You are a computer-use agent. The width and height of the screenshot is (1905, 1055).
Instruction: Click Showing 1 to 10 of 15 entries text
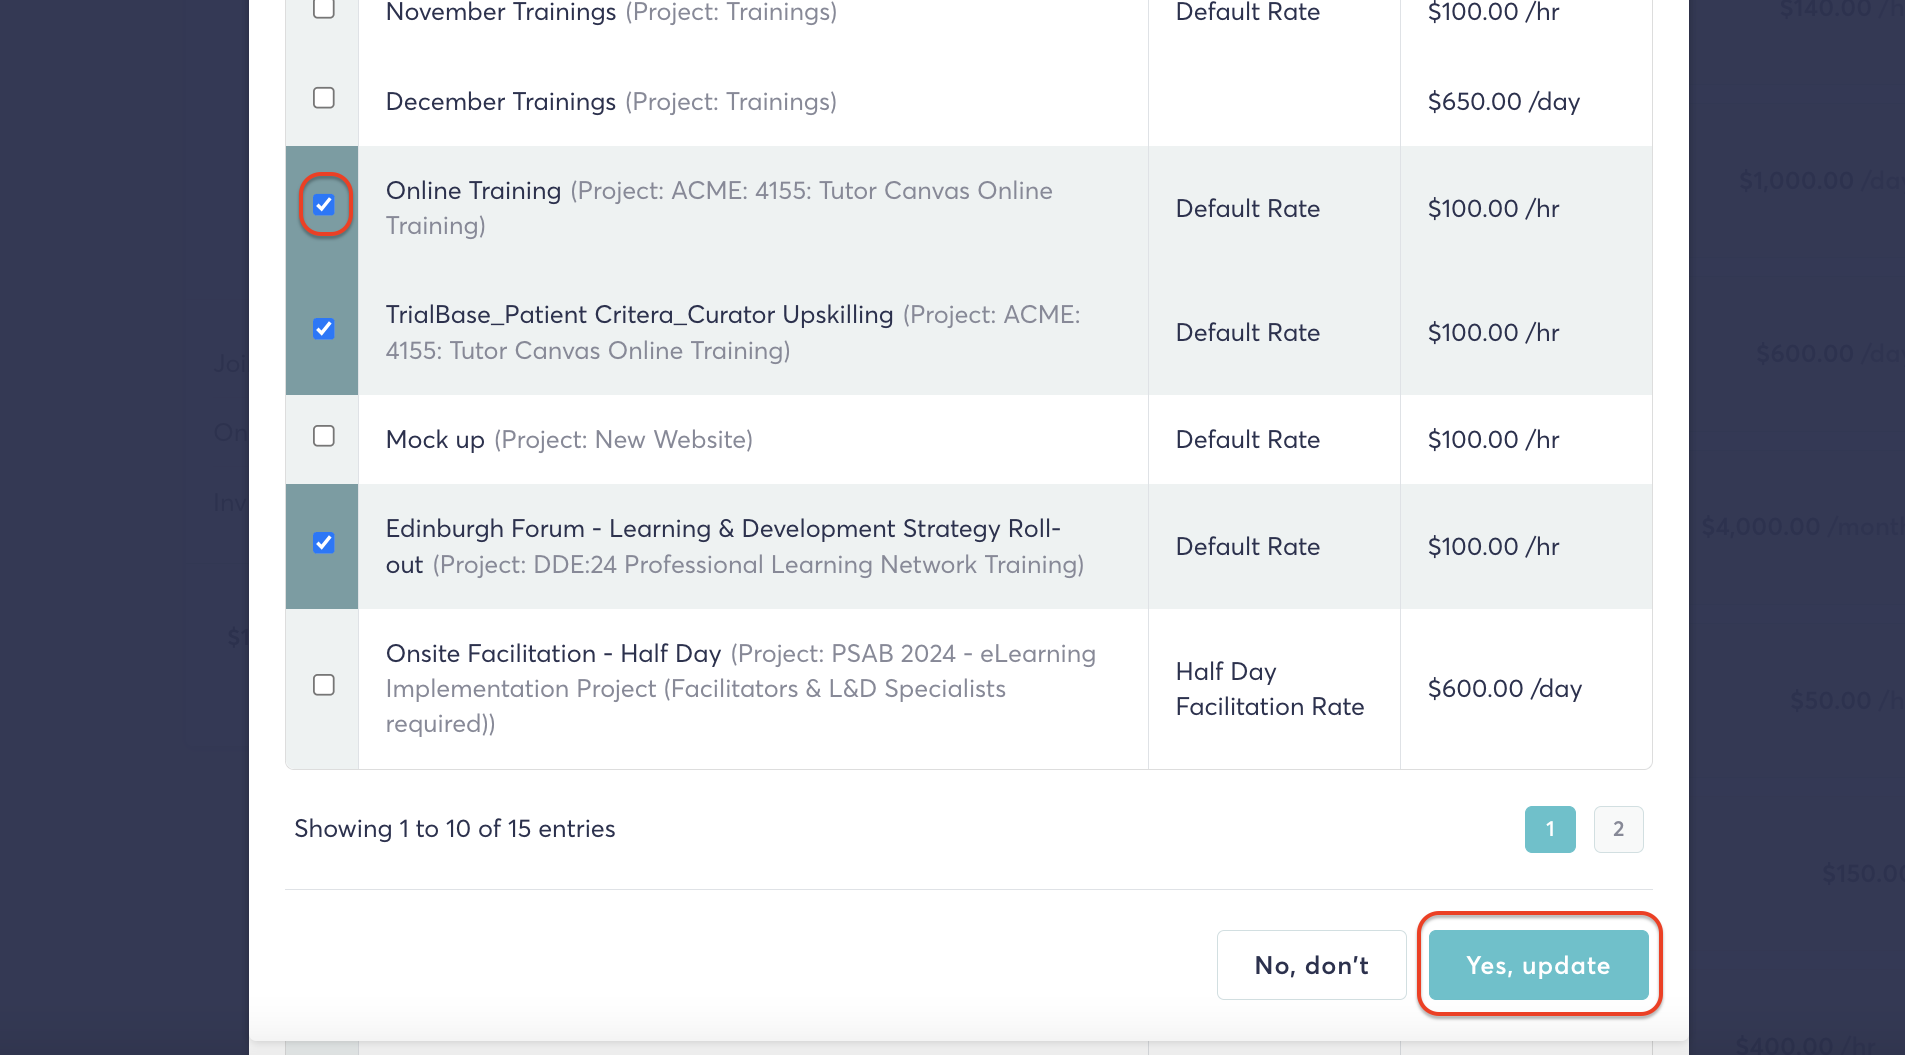pos(454,829)
